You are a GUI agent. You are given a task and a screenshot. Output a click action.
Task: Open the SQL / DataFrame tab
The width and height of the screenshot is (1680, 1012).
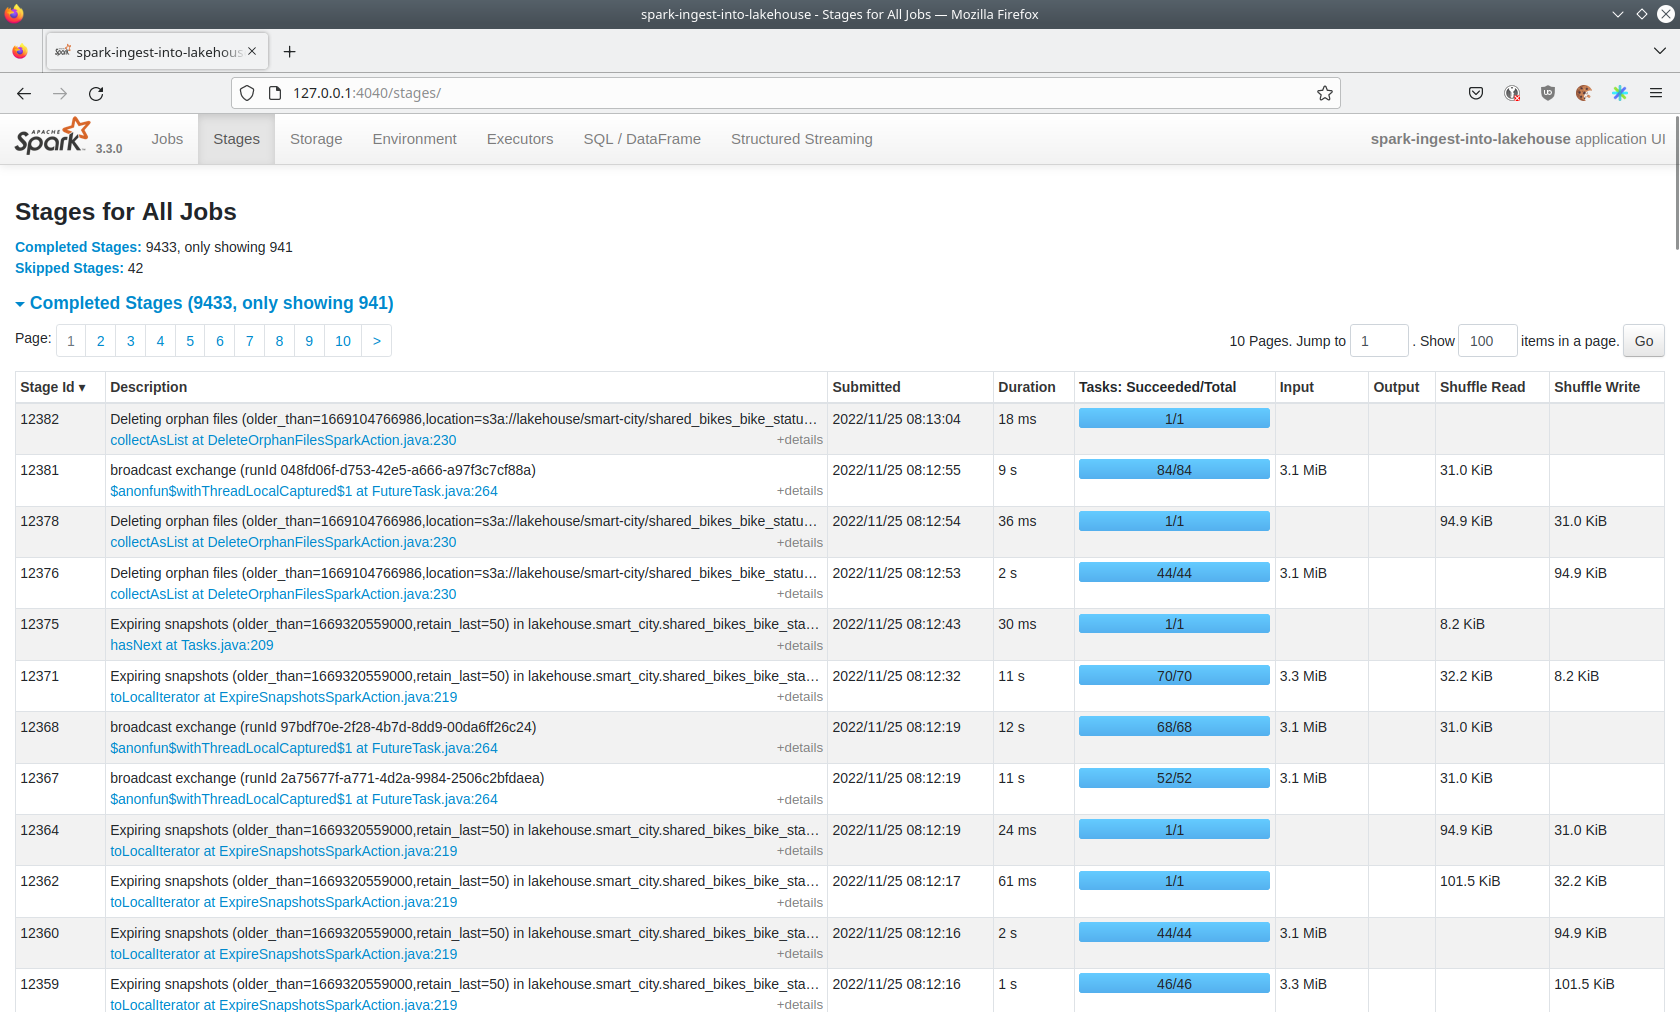641,139
